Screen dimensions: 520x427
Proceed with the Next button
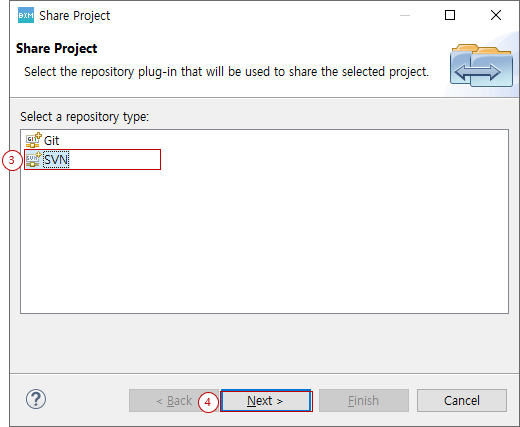click(266, 400)
